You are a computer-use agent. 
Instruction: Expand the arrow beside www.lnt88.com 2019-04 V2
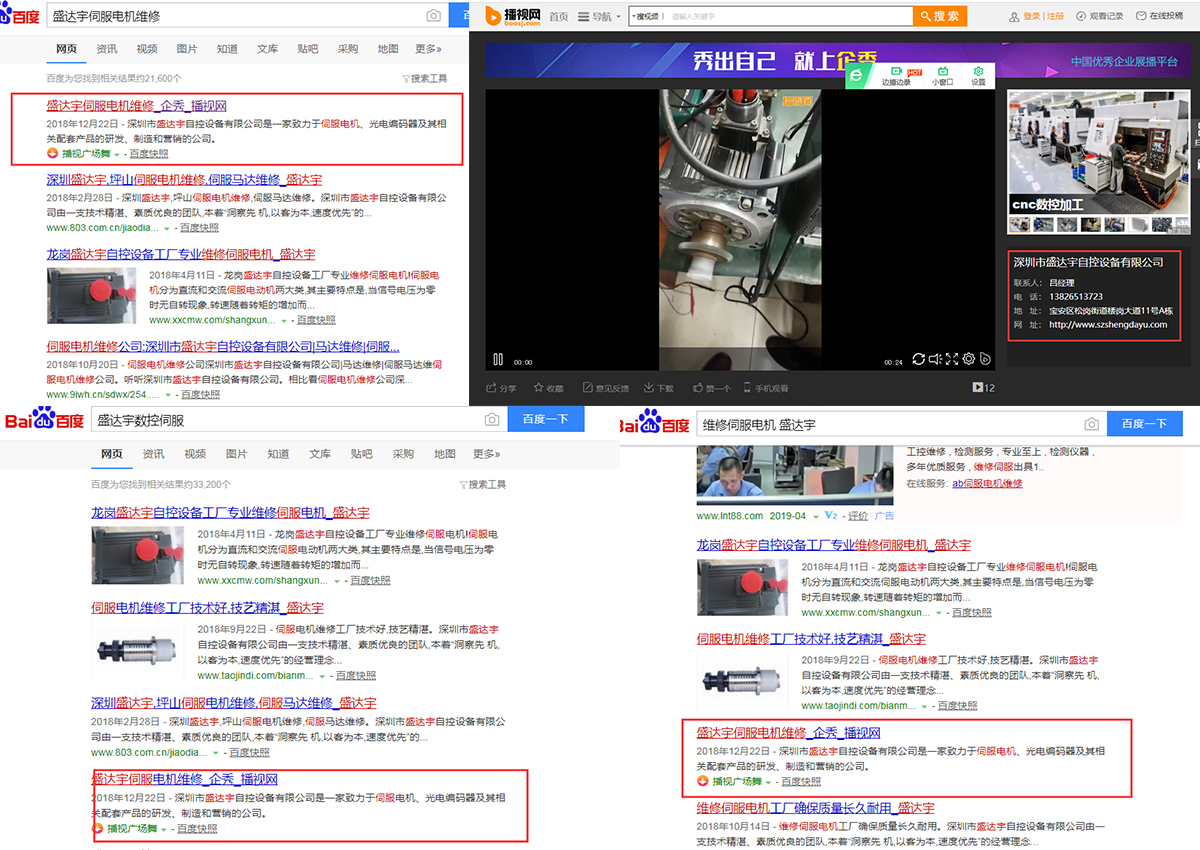point(816,516)
